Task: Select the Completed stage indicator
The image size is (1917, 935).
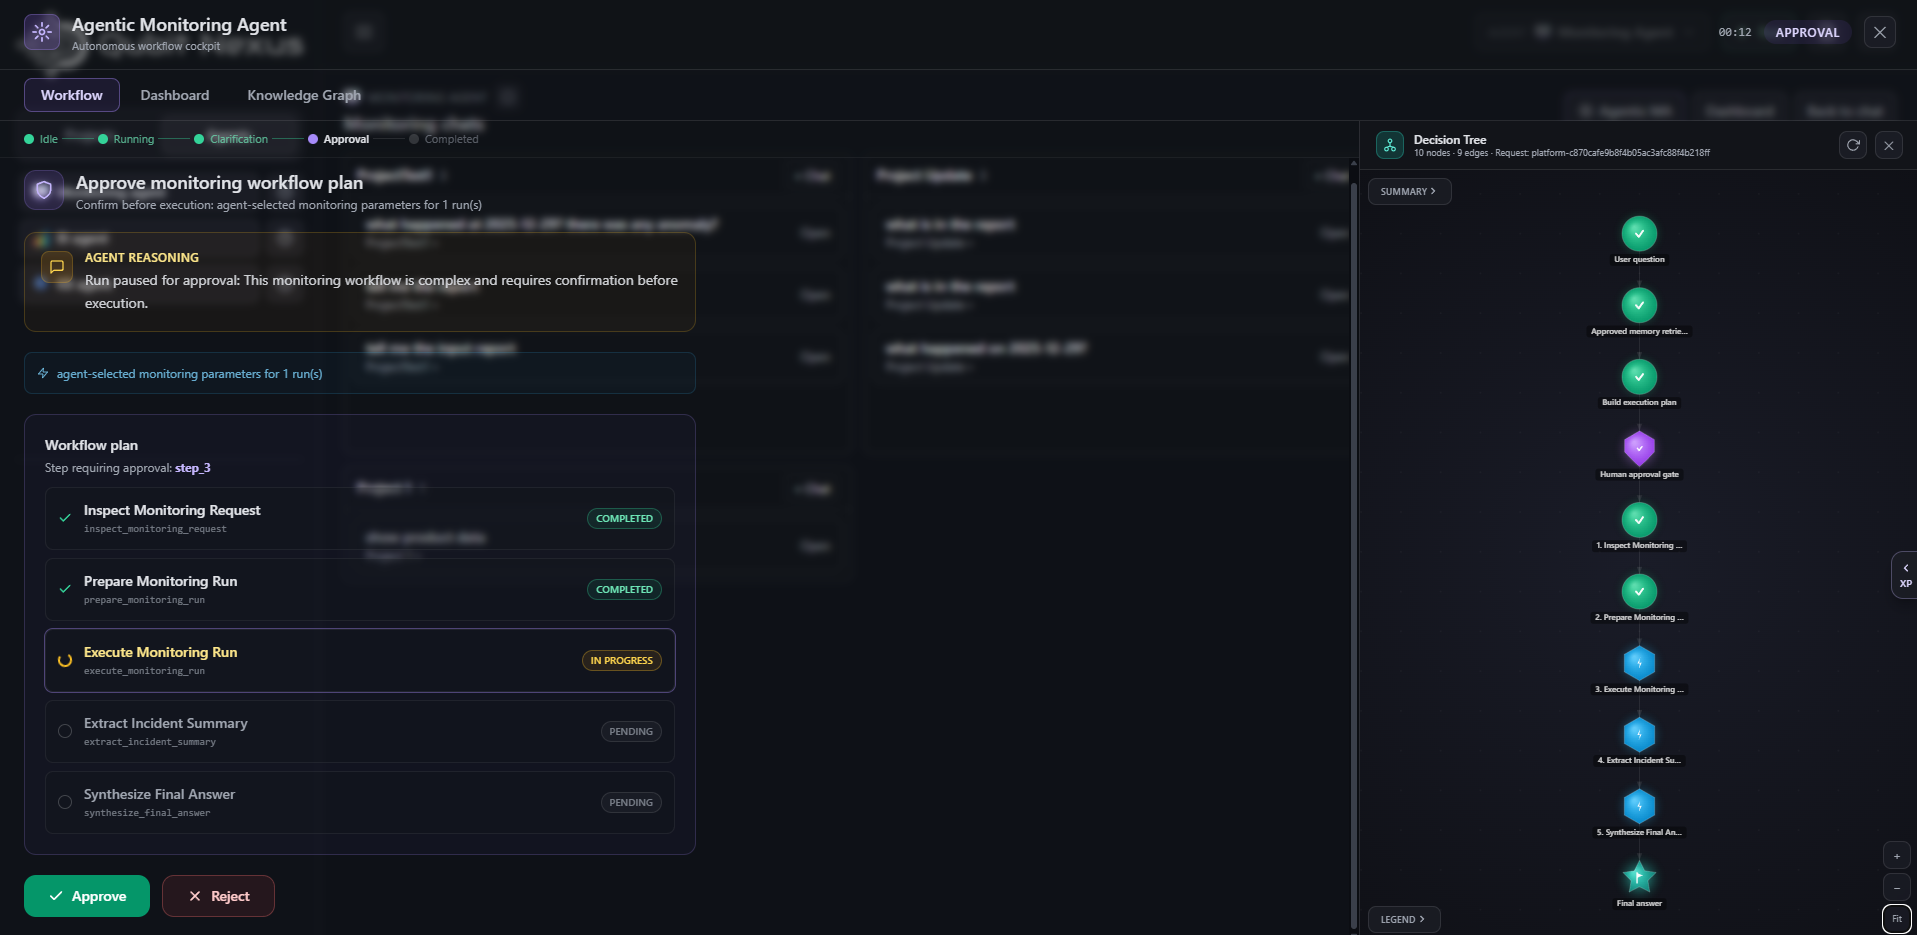Action: pos(444,139)
